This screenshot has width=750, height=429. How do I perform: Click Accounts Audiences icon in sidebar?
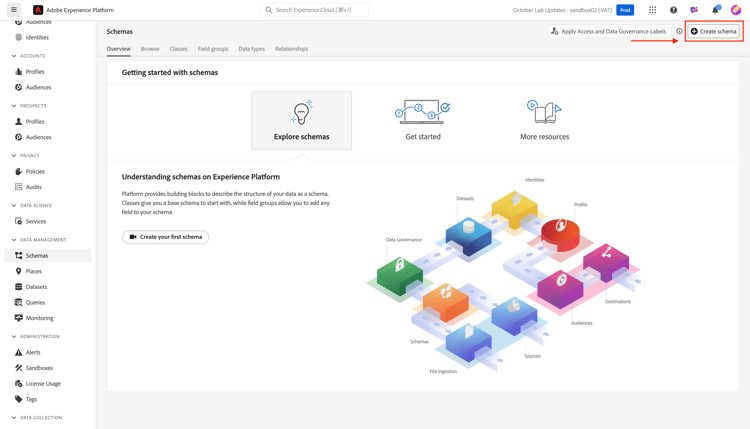19,87
